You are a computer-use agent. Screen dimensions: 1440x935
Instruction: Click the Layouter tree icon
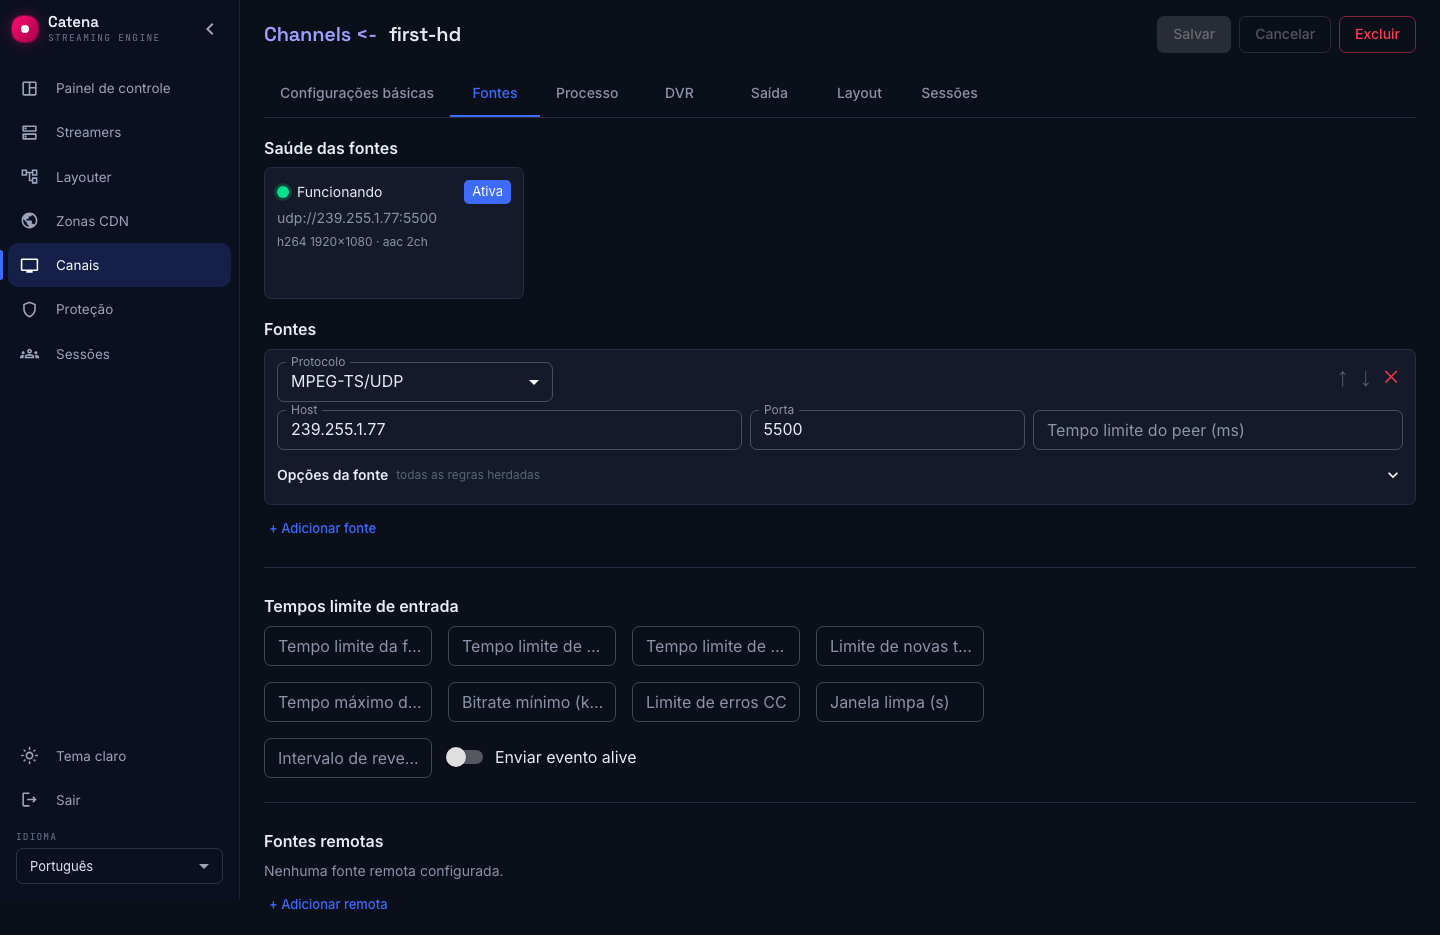coord(30,177)
